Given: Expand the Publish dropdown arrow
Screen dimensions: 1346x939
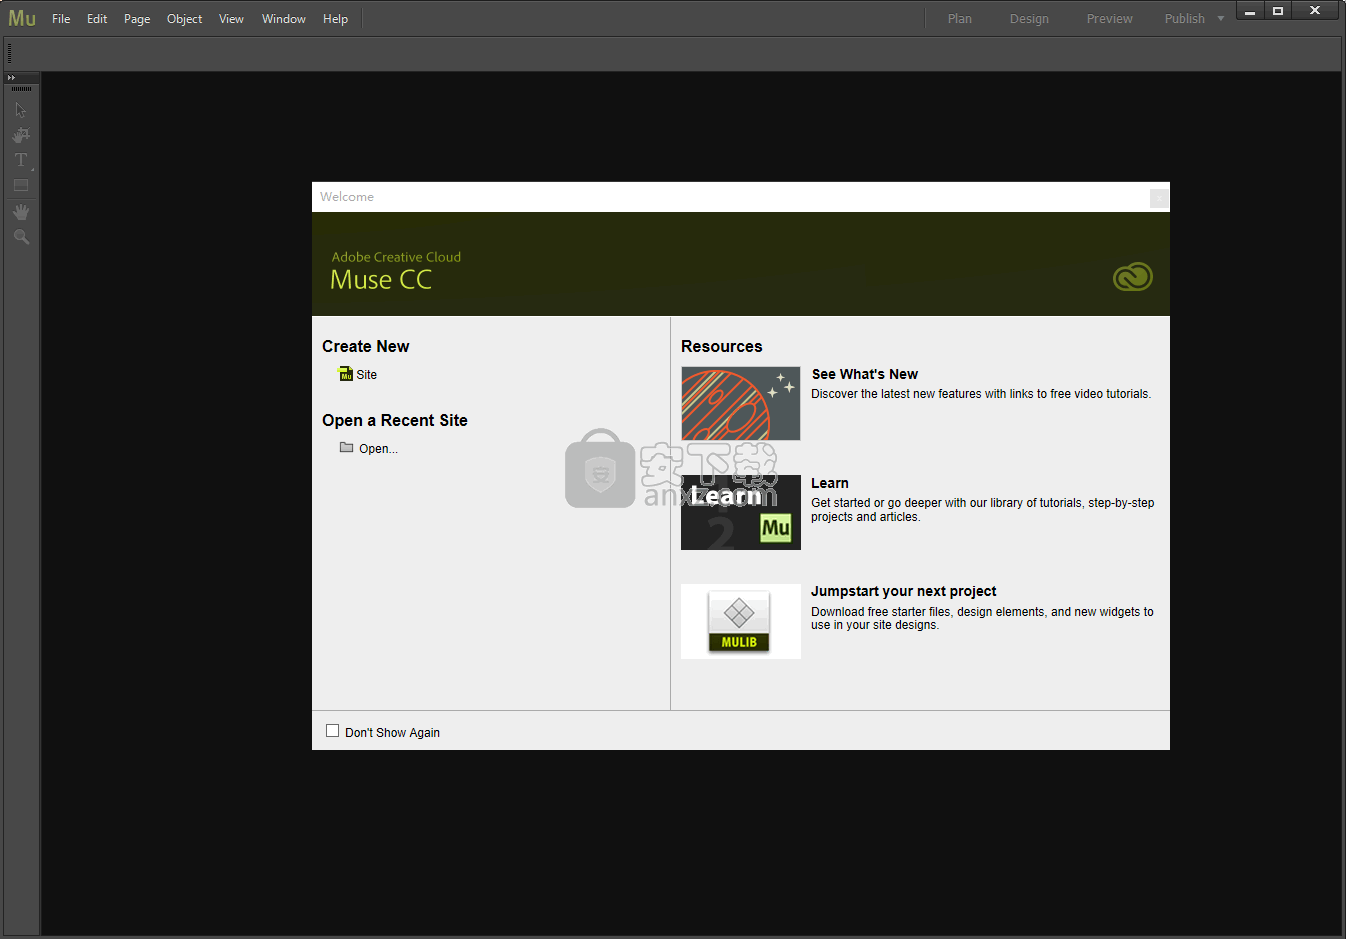Looking at the screenshot, I should (x=1221, y=19).
